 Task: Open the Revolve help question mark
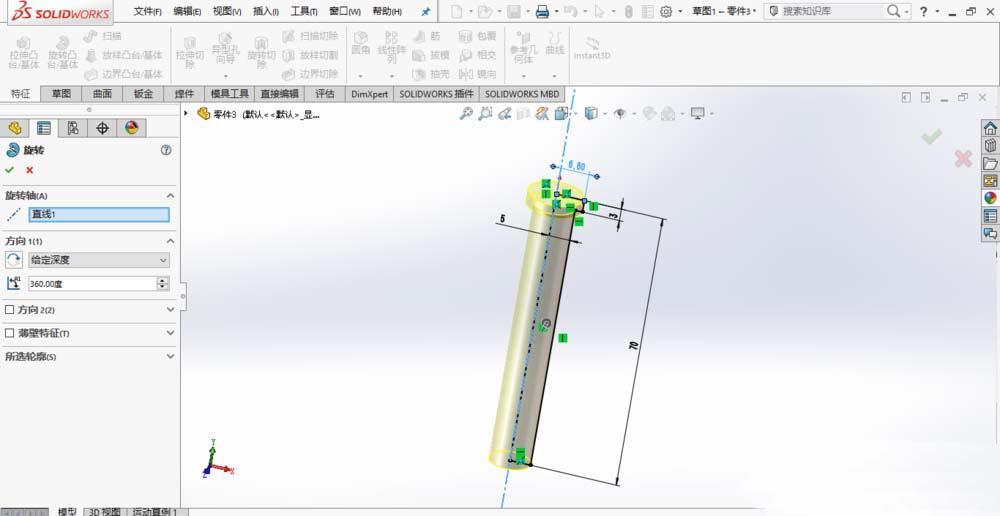coord(166,151)
